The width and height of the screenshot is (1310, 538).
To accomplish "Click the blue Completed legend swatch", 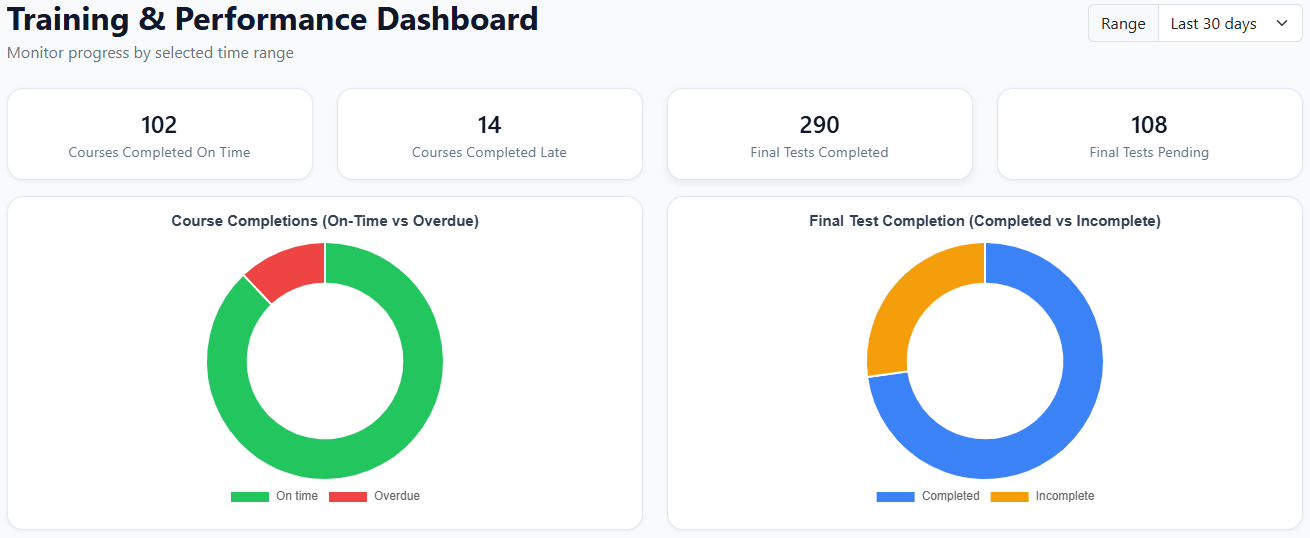I will click(x=895, y=497).
